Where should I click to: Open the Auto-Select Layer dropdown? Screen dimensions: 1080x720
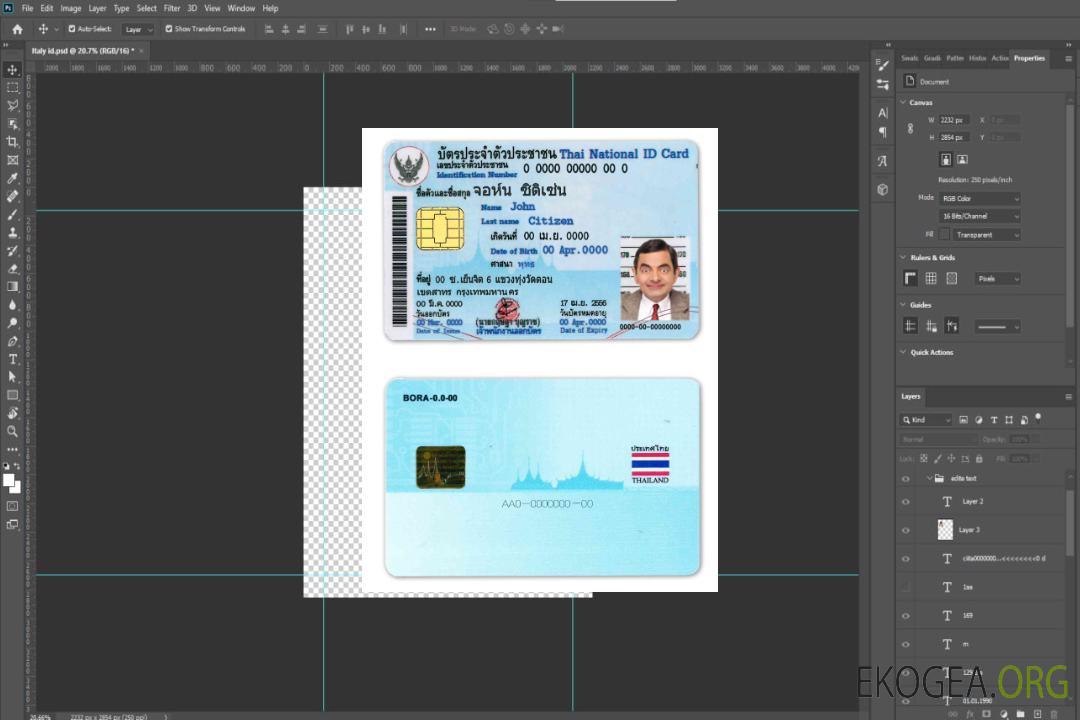click(138, 29)
